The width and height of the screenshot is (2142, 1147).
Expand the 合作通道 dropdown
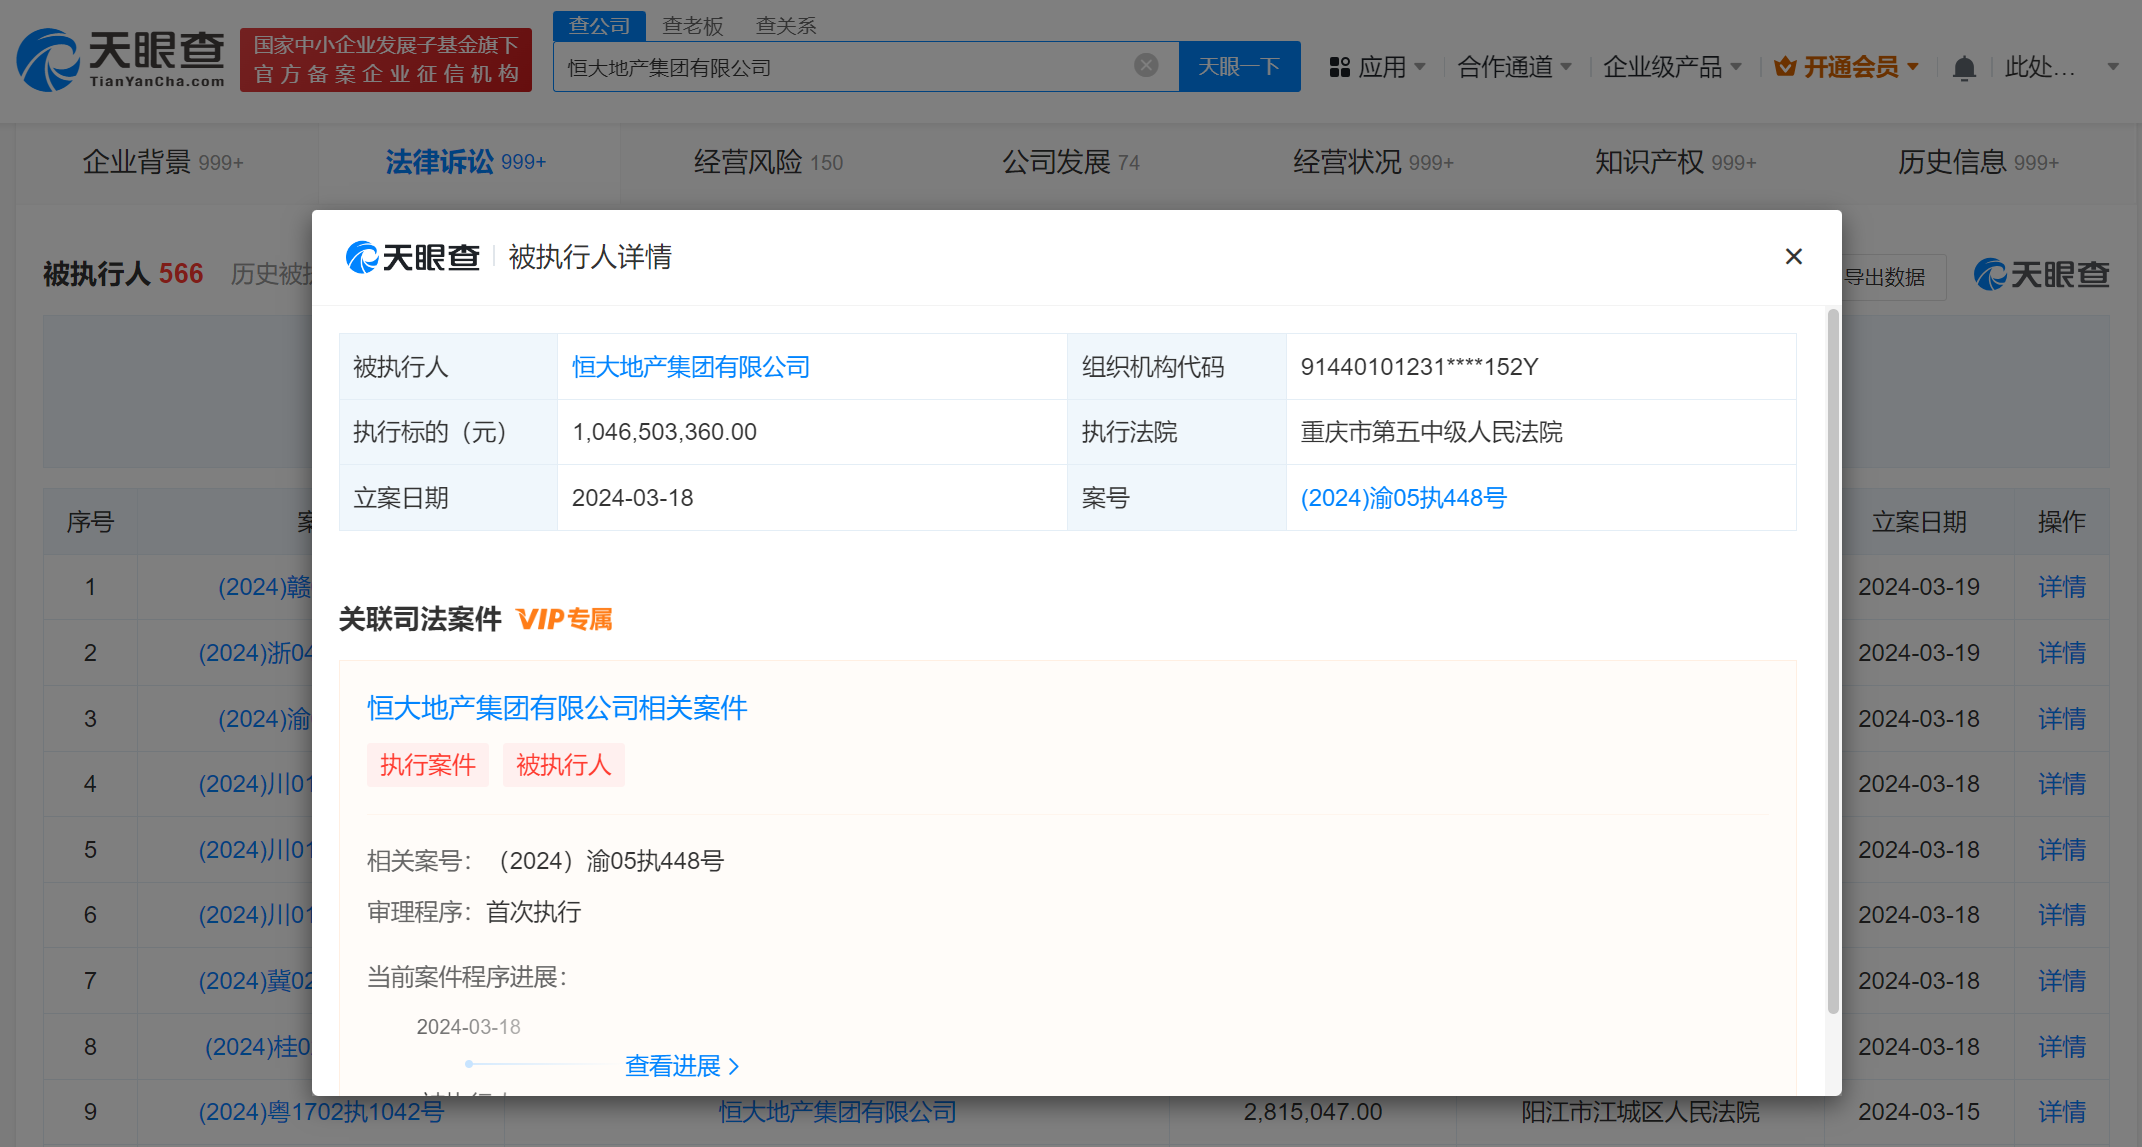point(1566,67)
